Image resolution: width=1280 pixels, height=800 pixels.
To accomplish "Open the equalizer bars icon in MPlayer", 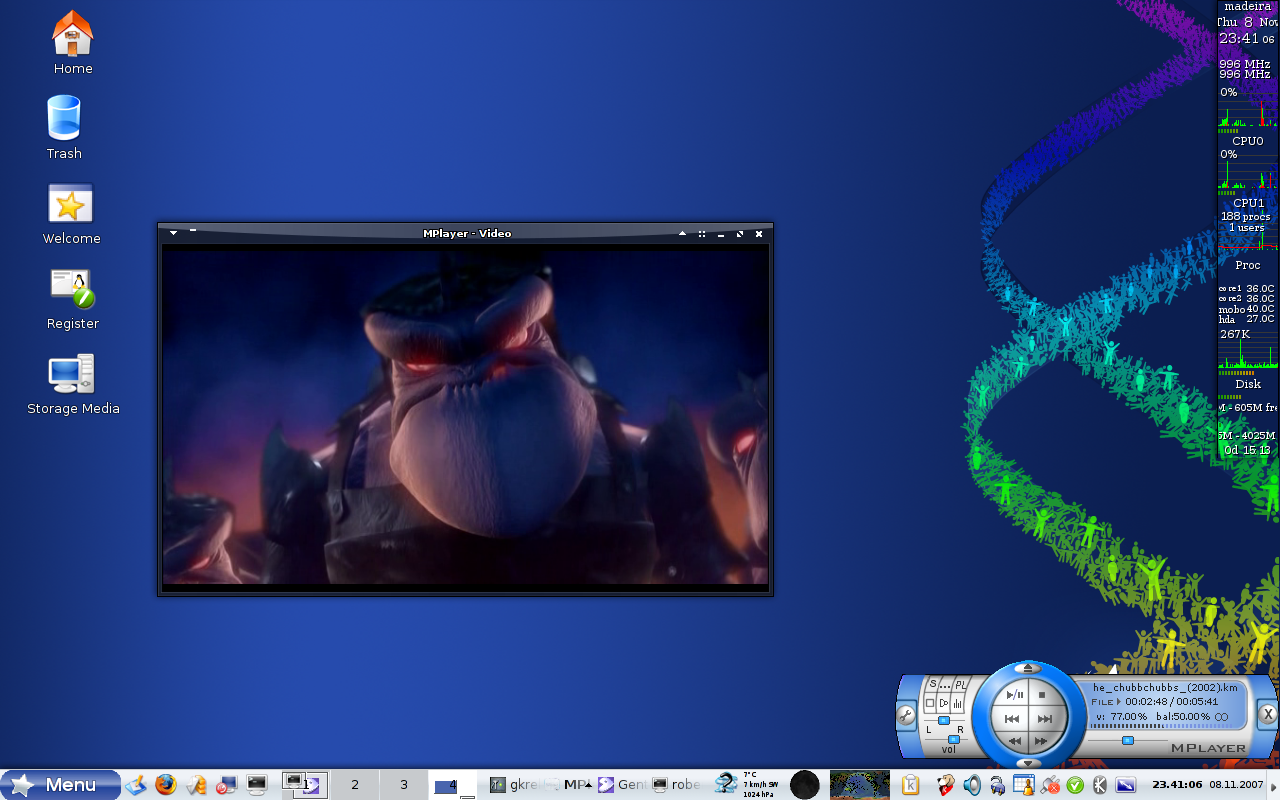I will pyautogui.click(x=957, y=704).
